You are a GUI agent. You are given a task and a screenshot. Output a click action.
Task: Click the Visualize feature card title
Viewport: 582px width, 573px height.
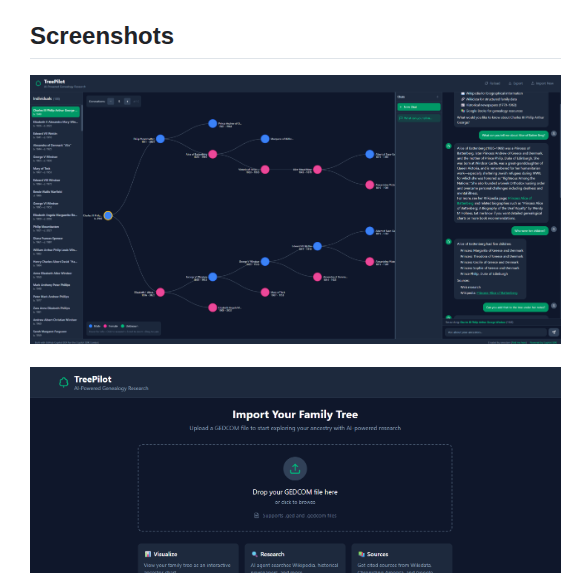165,554
